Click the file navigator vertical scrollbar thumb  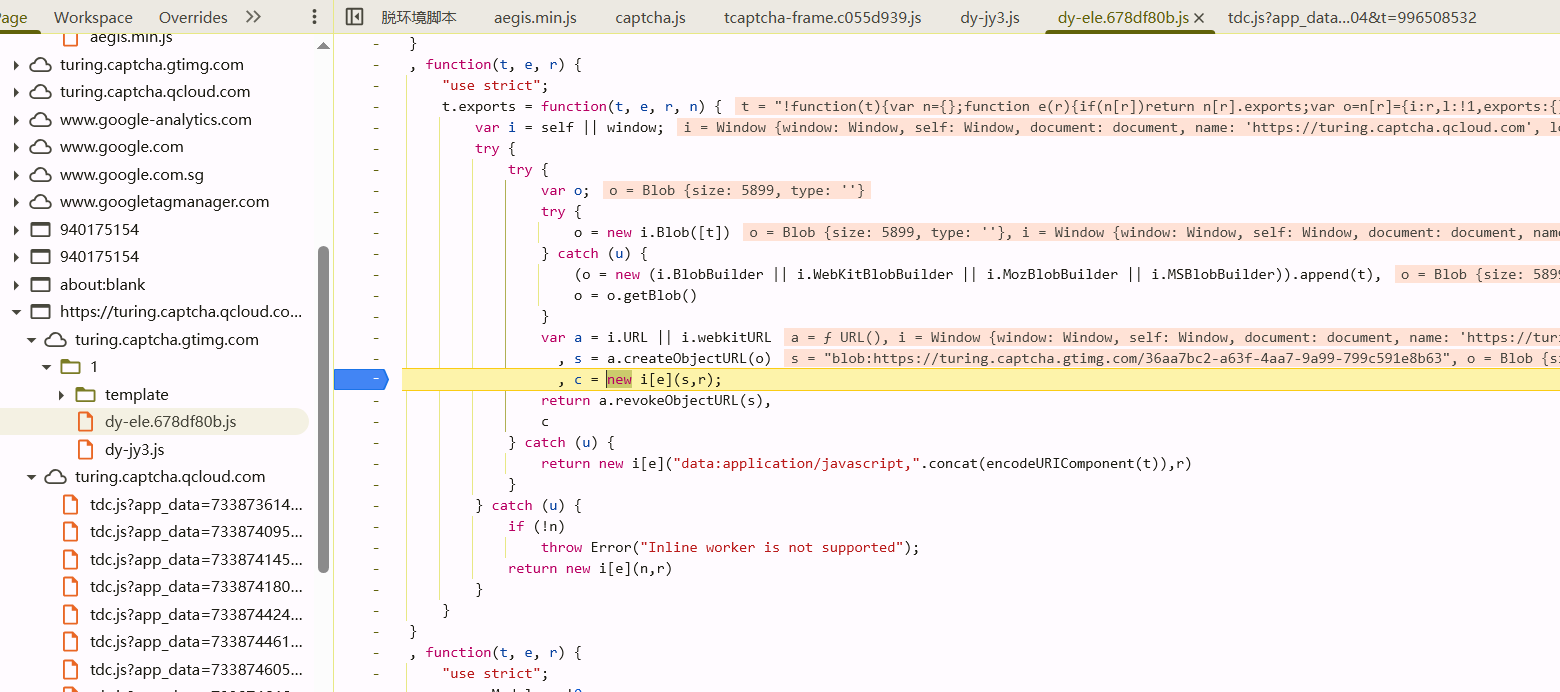click(x=323, y=408)
